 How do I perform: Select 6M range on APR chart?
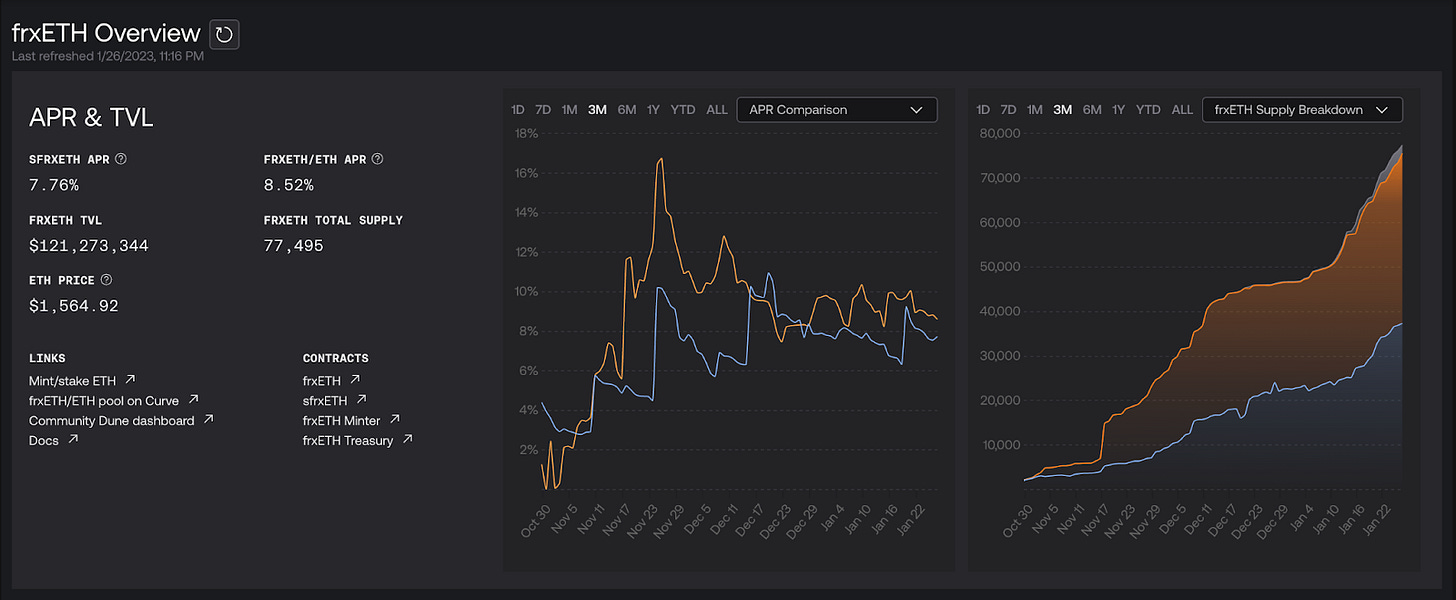click(627, 110)
